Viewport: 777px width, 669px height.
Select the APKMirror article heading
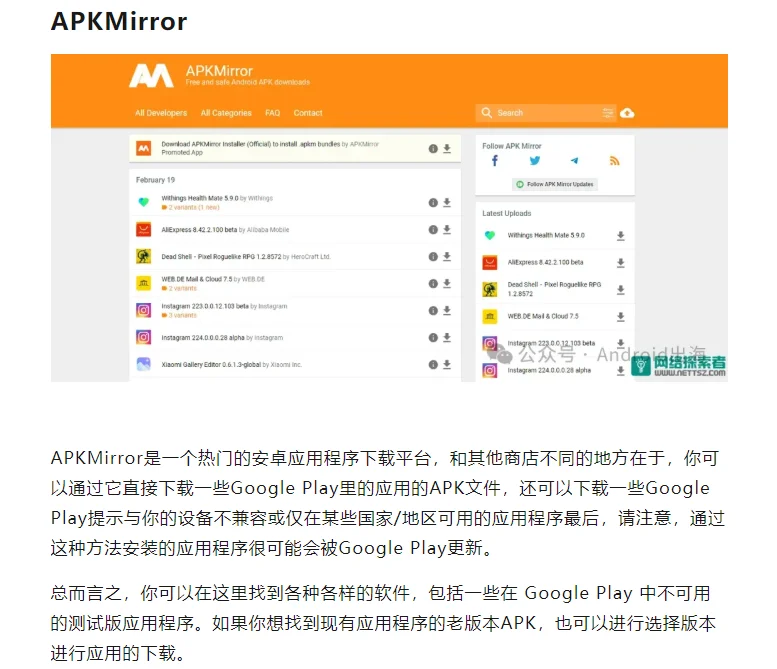[119, 21]
